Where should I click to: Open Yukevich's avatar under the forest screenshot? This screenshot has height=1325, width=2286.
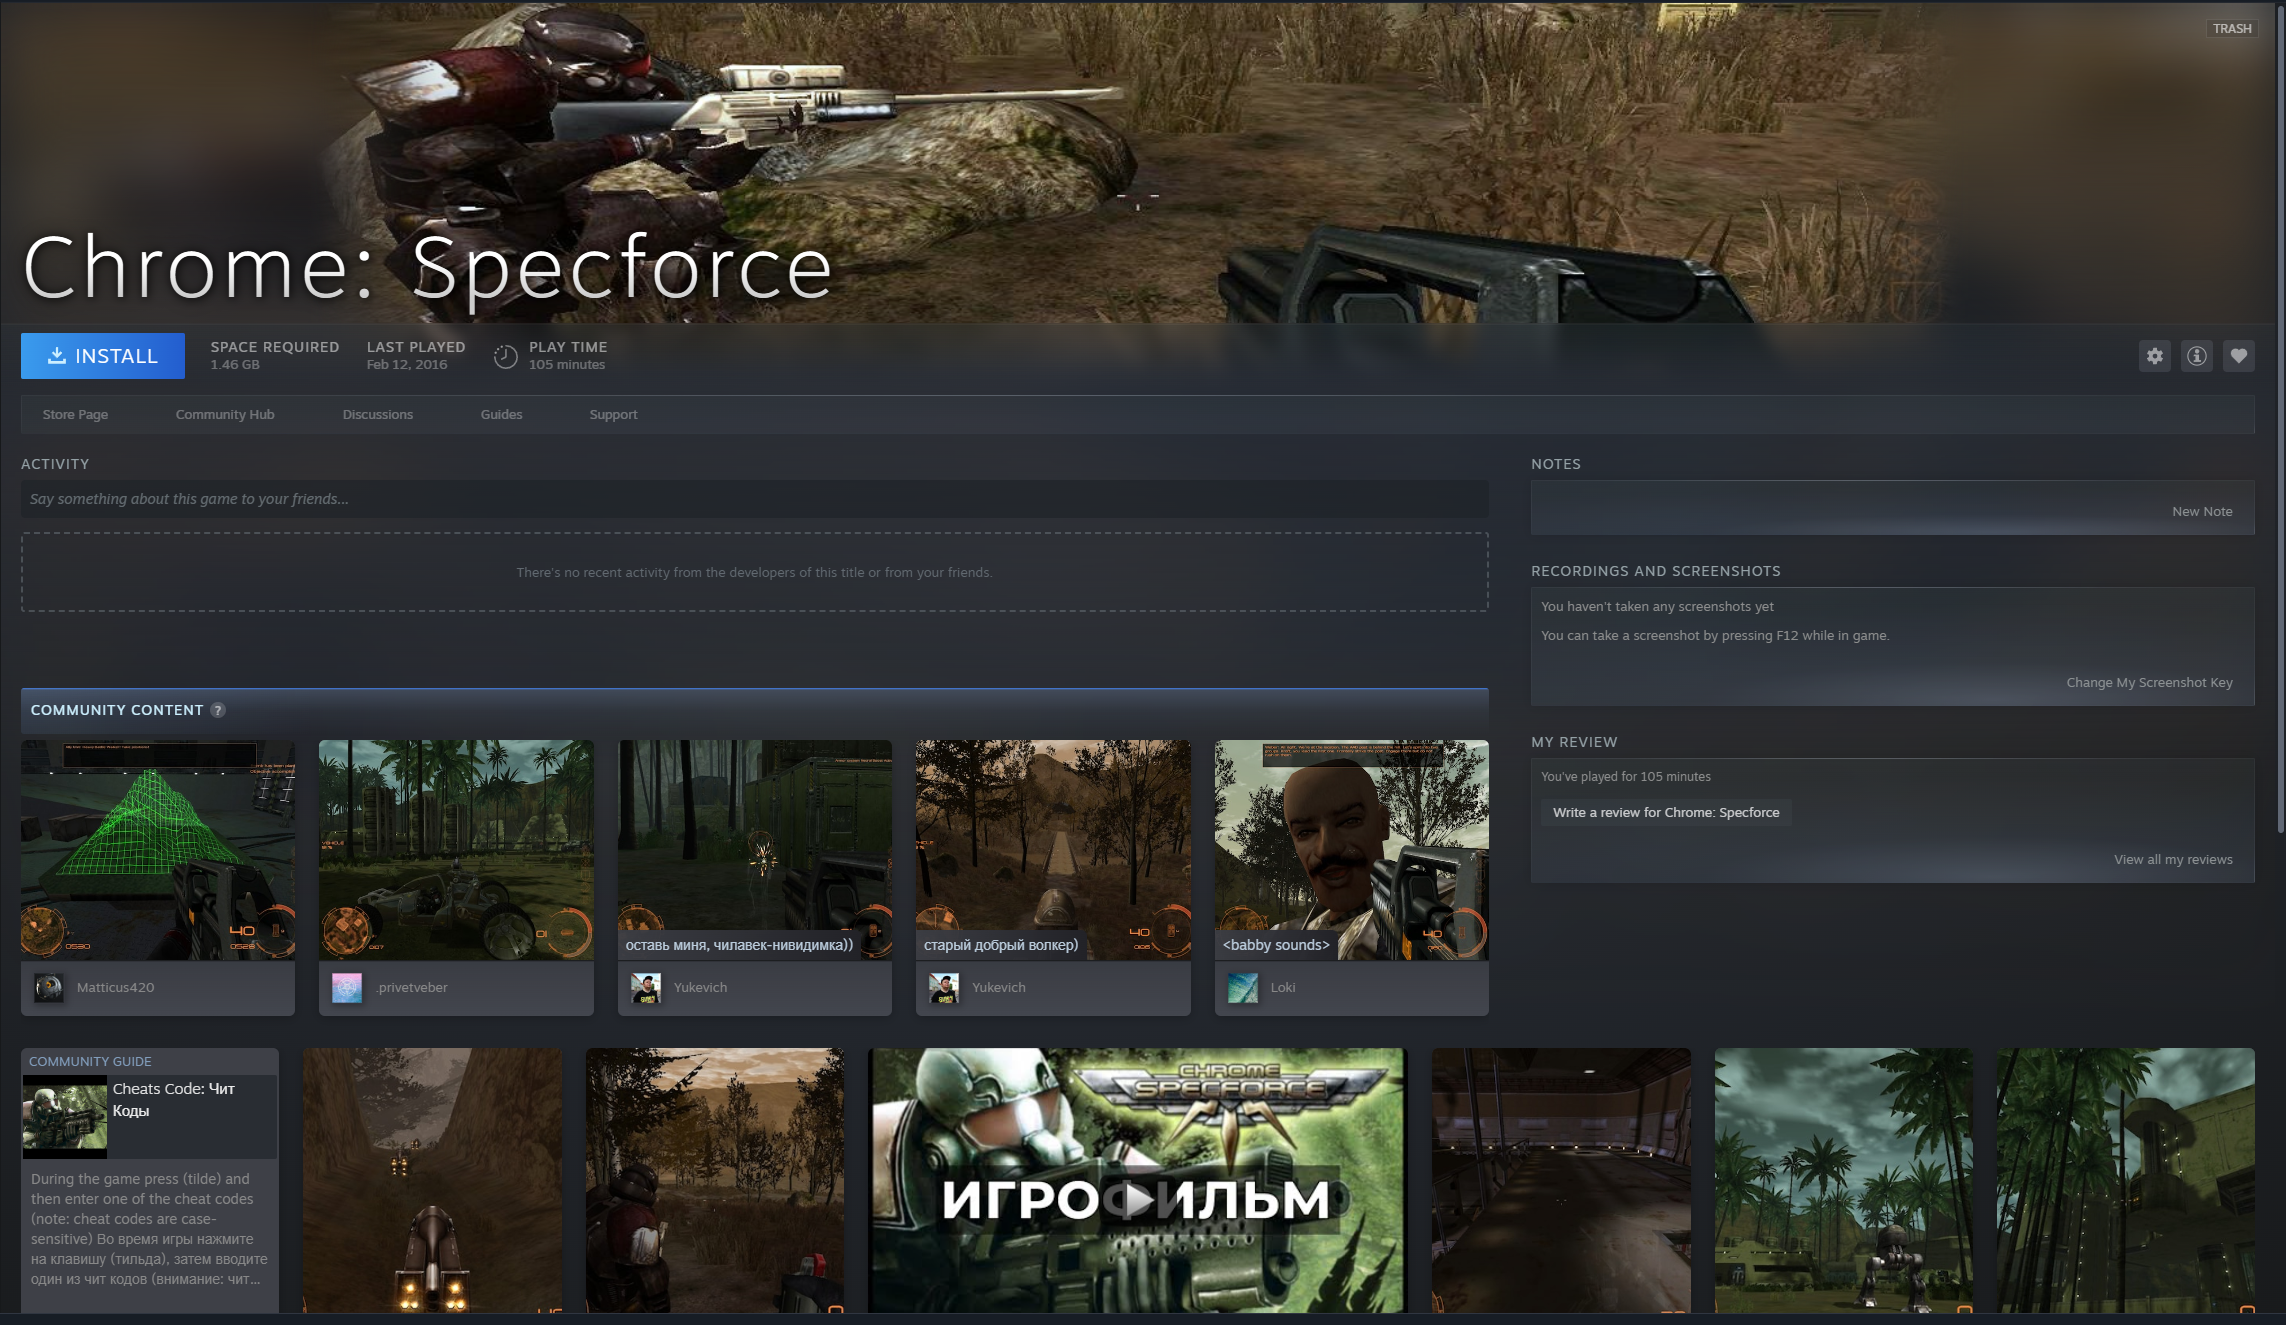click(x=645, y=988)
